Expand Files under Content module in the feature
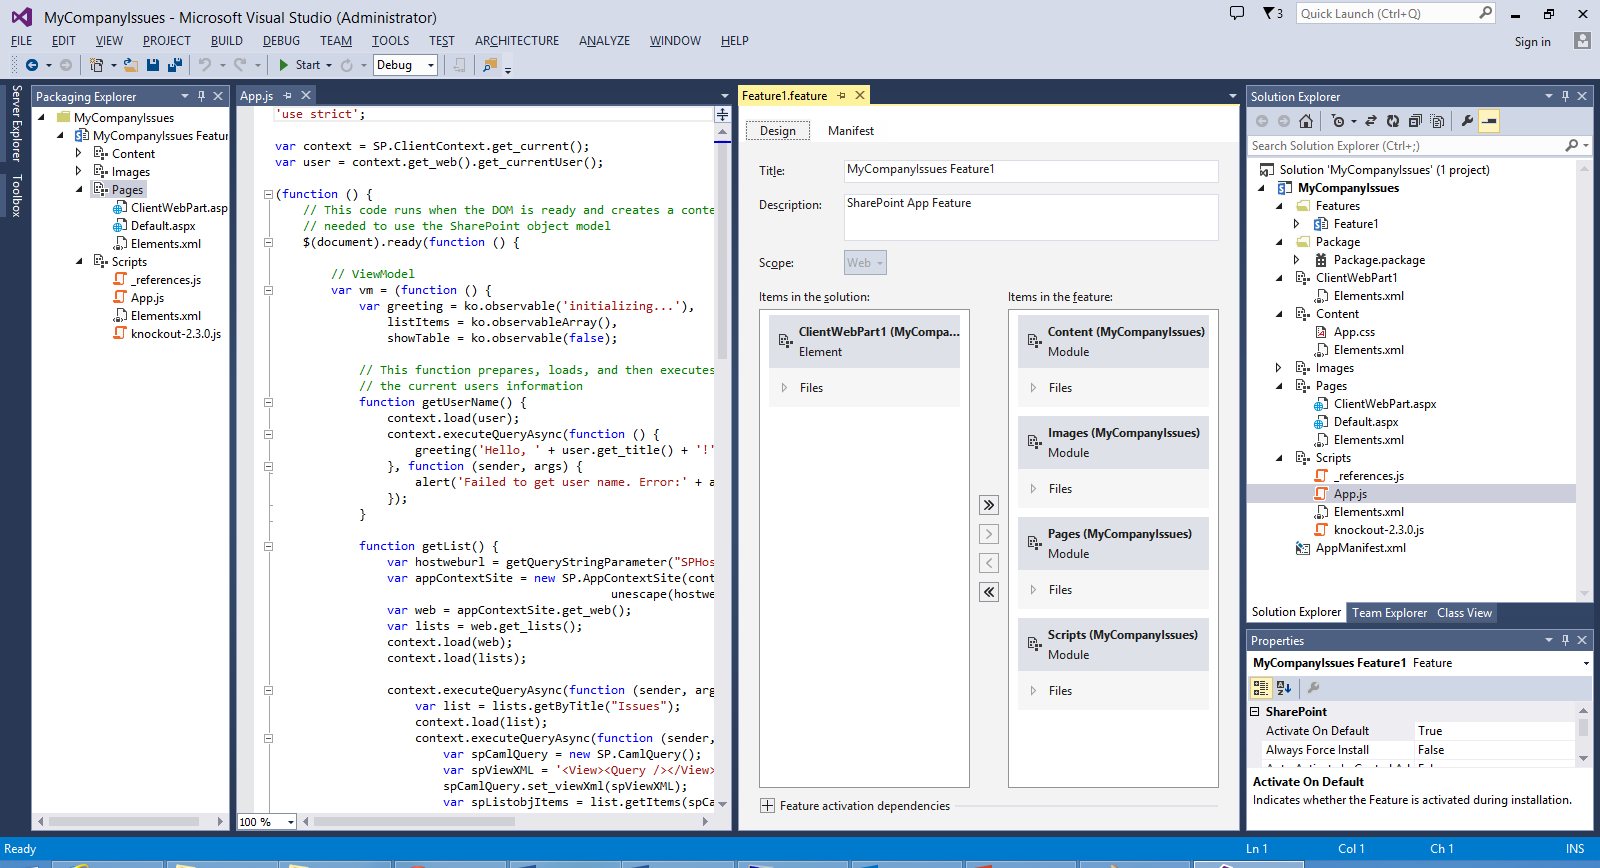Viewport: 1600px width, 868px height. (x=1033, y=388)
